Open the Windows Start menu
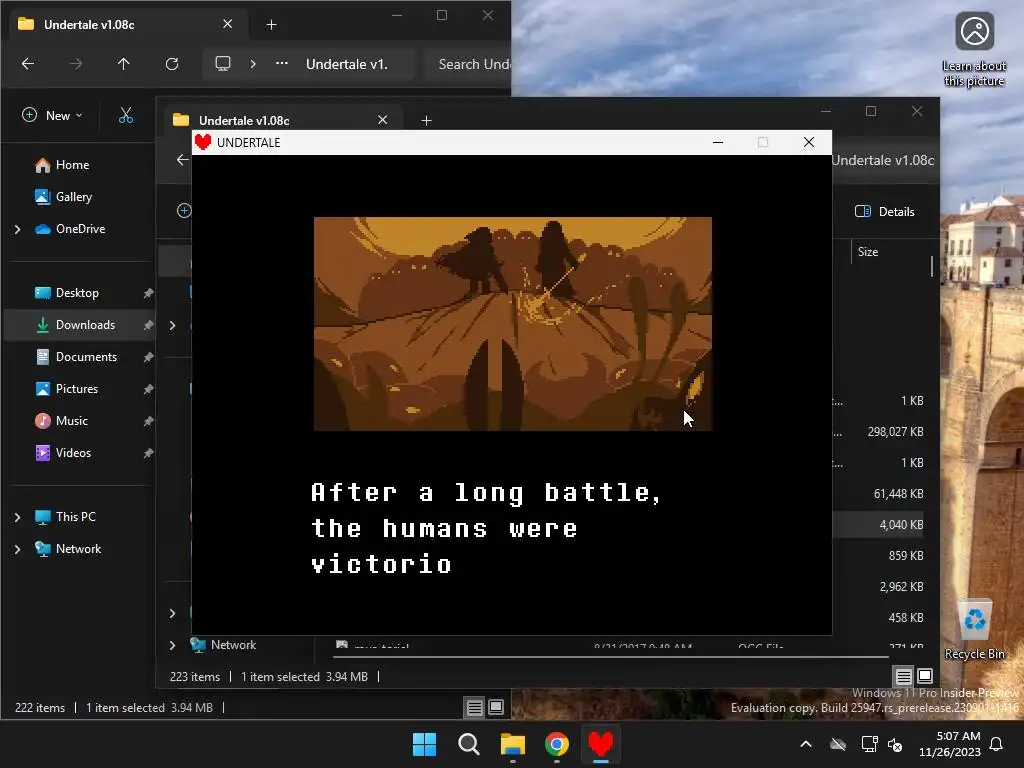1024x768 pixels. [424, 744]
